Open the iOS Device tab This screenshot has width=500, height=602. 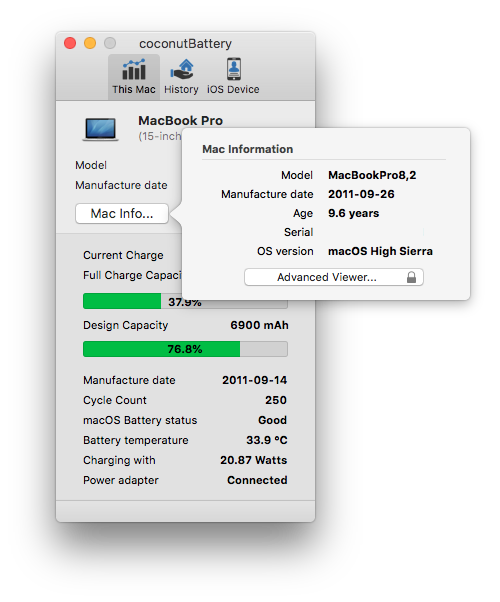(233, 77)
